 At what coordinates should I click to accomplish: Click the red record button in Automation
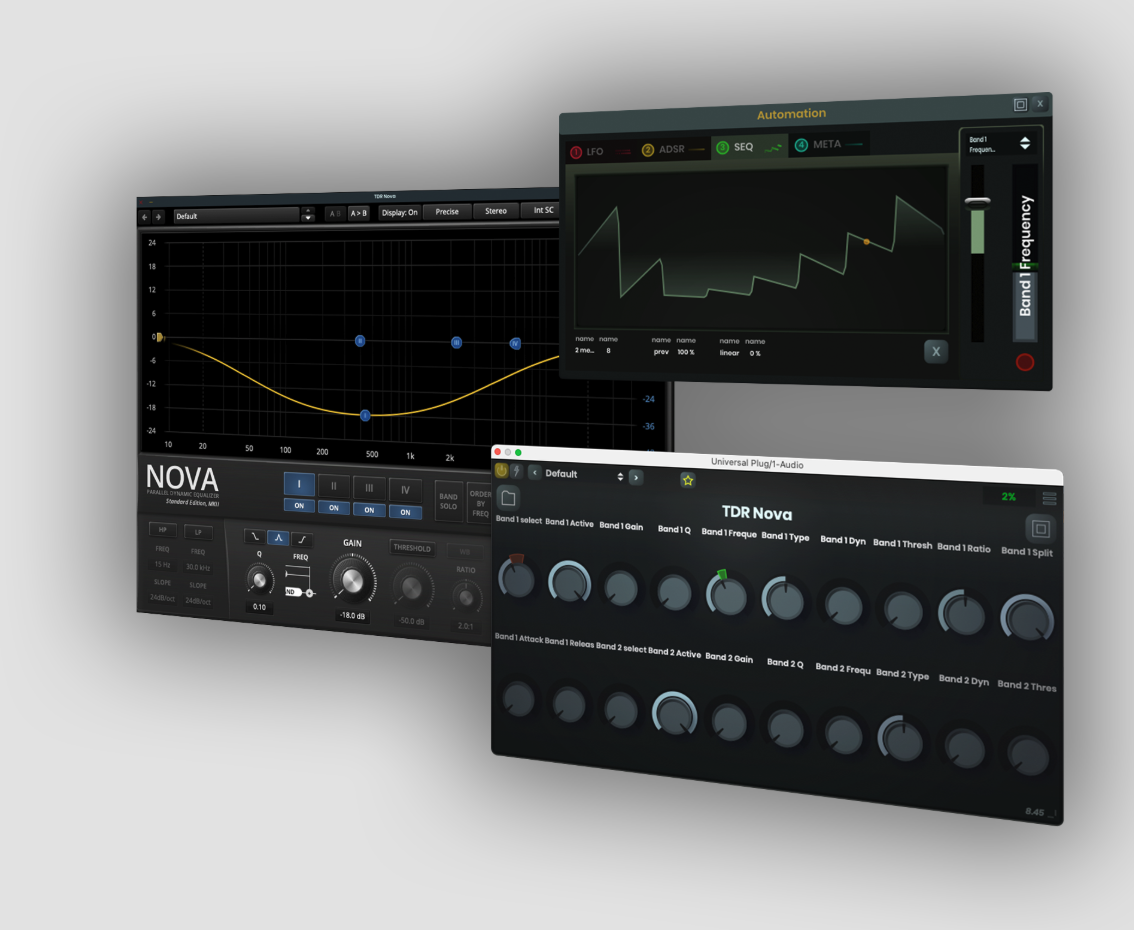pyautogui.click(x=1025, y=362)
